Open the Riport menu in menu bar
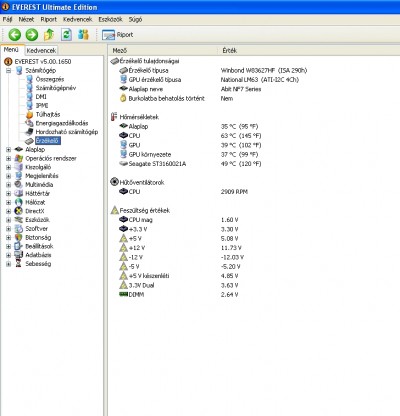Image resolution: width=400 pixels, height=416 pixels. pyautogui.click(x=49, y=19)
